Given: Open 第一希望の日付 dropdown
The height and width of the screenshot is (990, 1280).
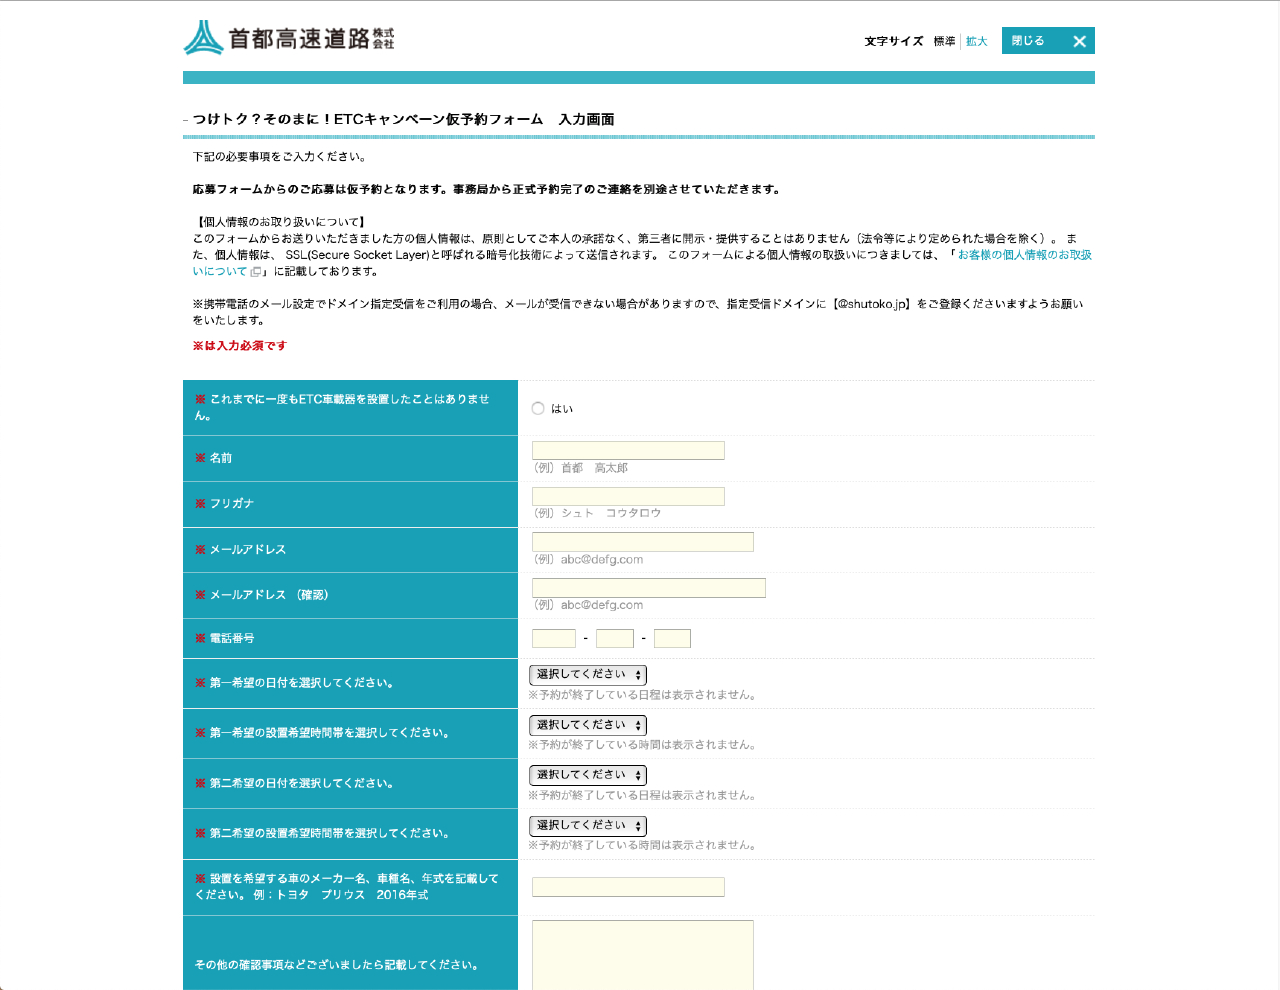Looking at the screenshot, I should tap(588, 675).
